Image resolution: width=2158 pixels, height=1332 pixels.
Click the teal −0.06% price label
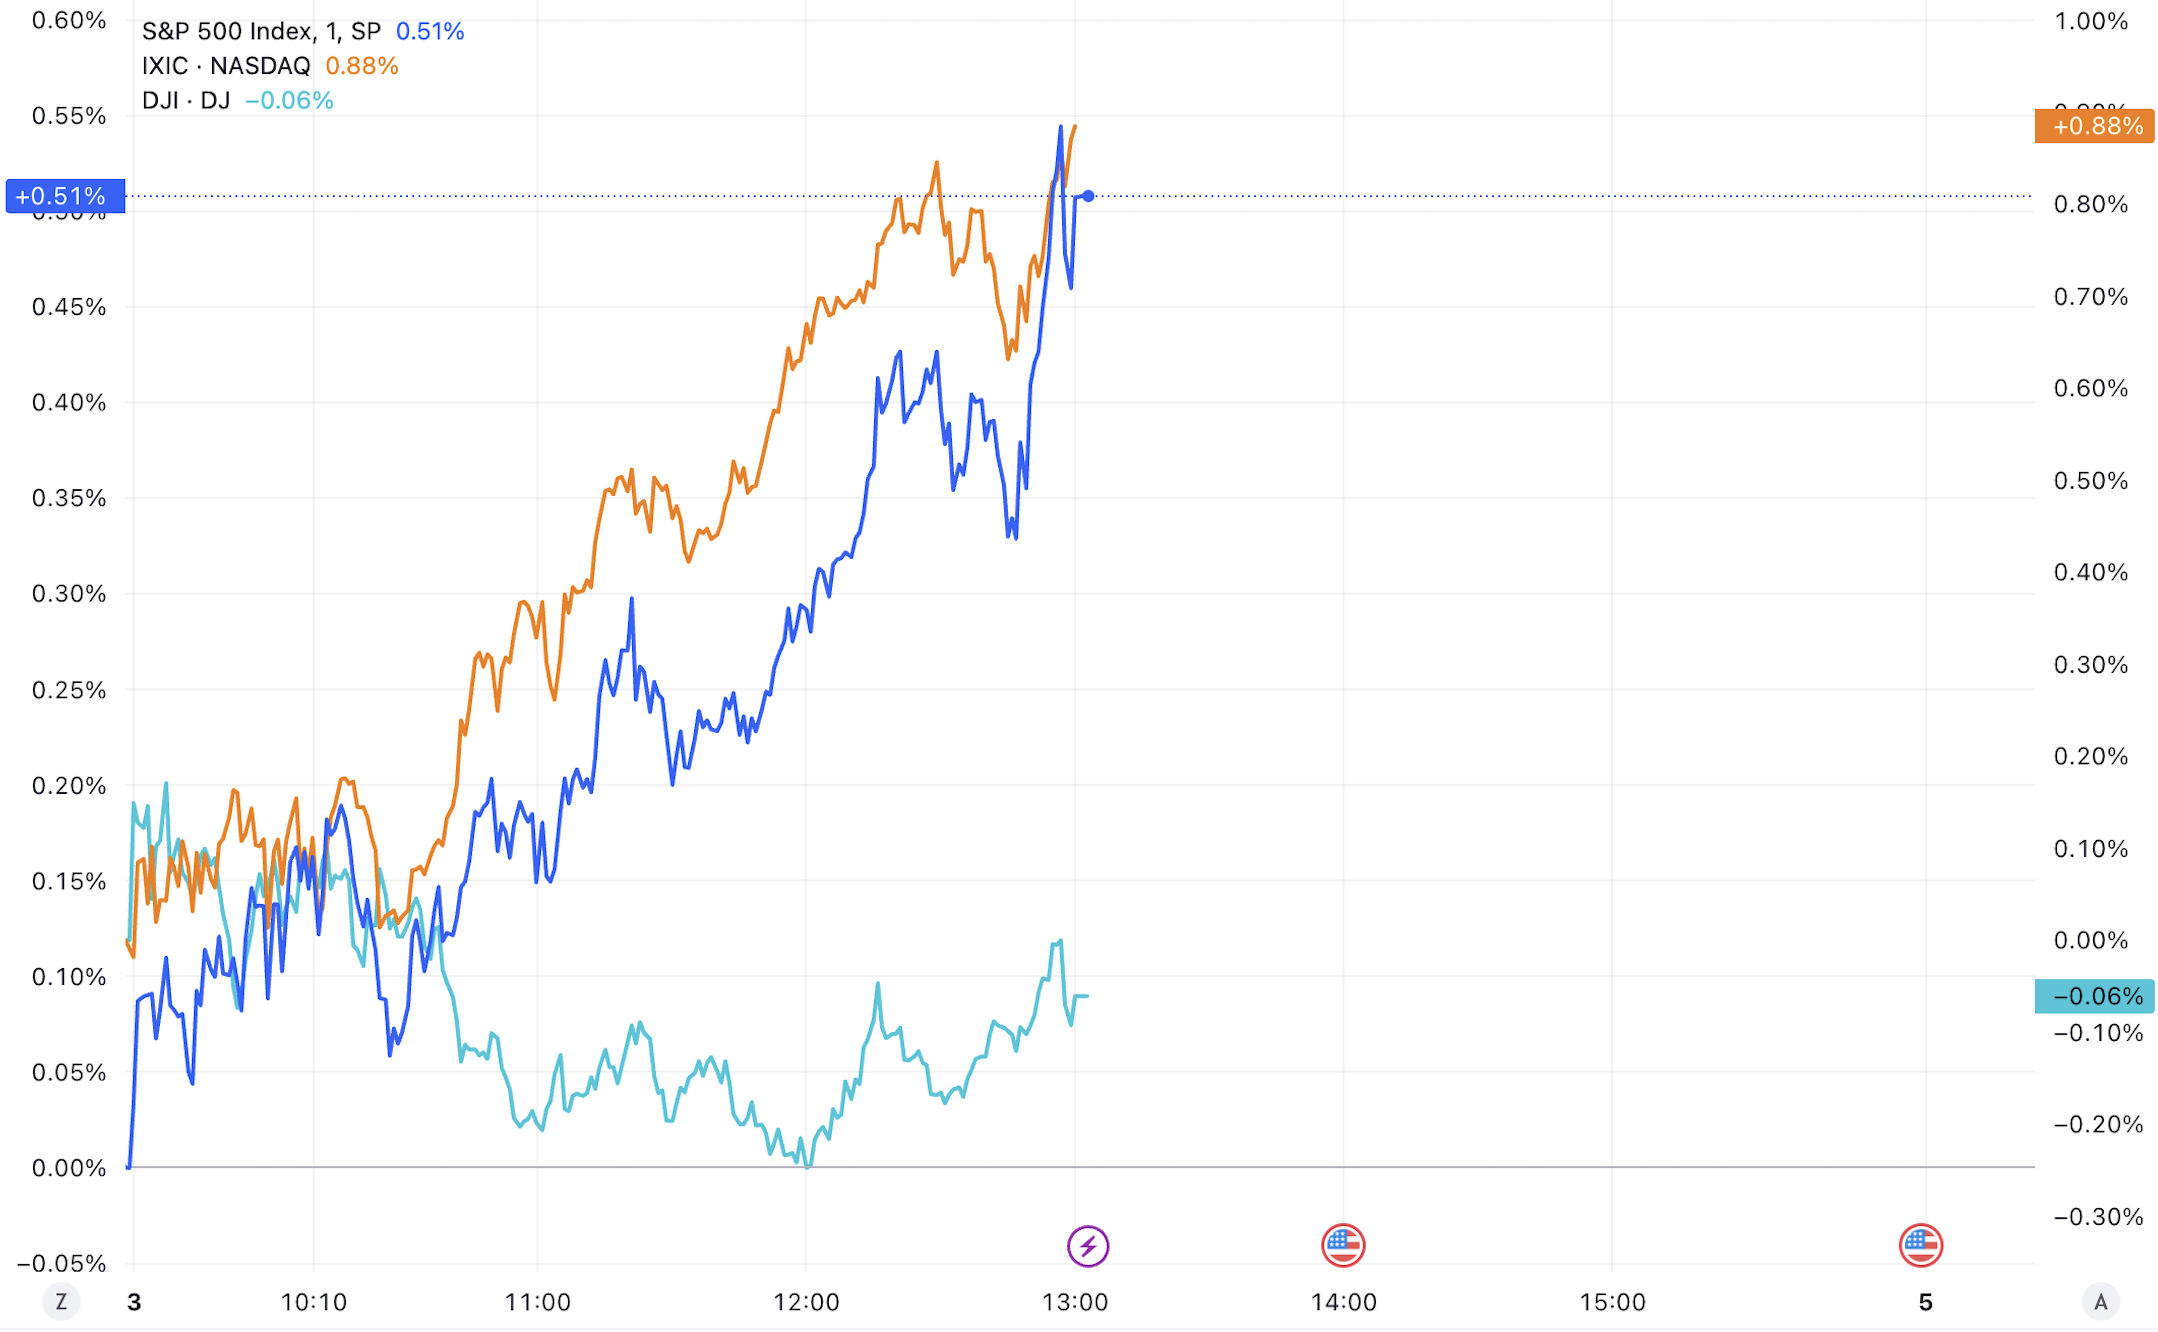tap(2094, 996)
